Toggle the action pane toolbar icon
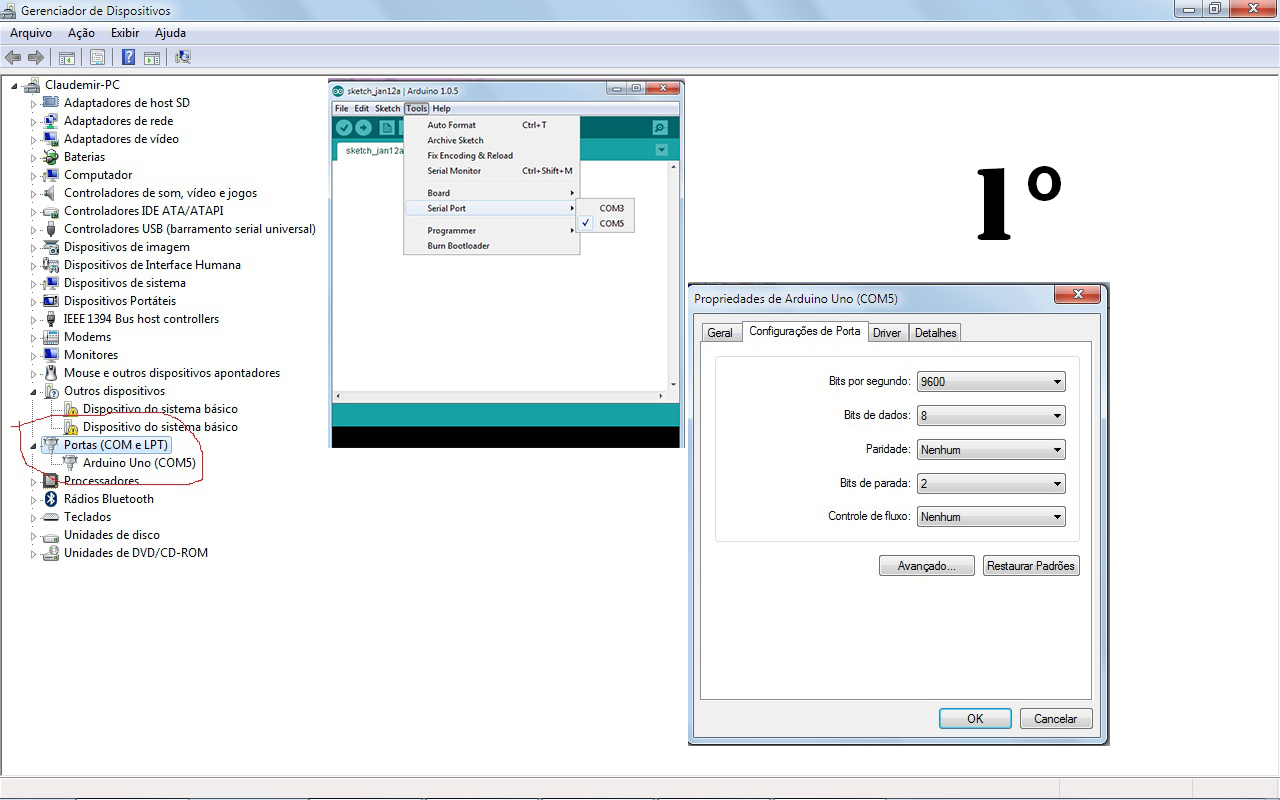Screen dimensions: 1280x800 point(152,57)
